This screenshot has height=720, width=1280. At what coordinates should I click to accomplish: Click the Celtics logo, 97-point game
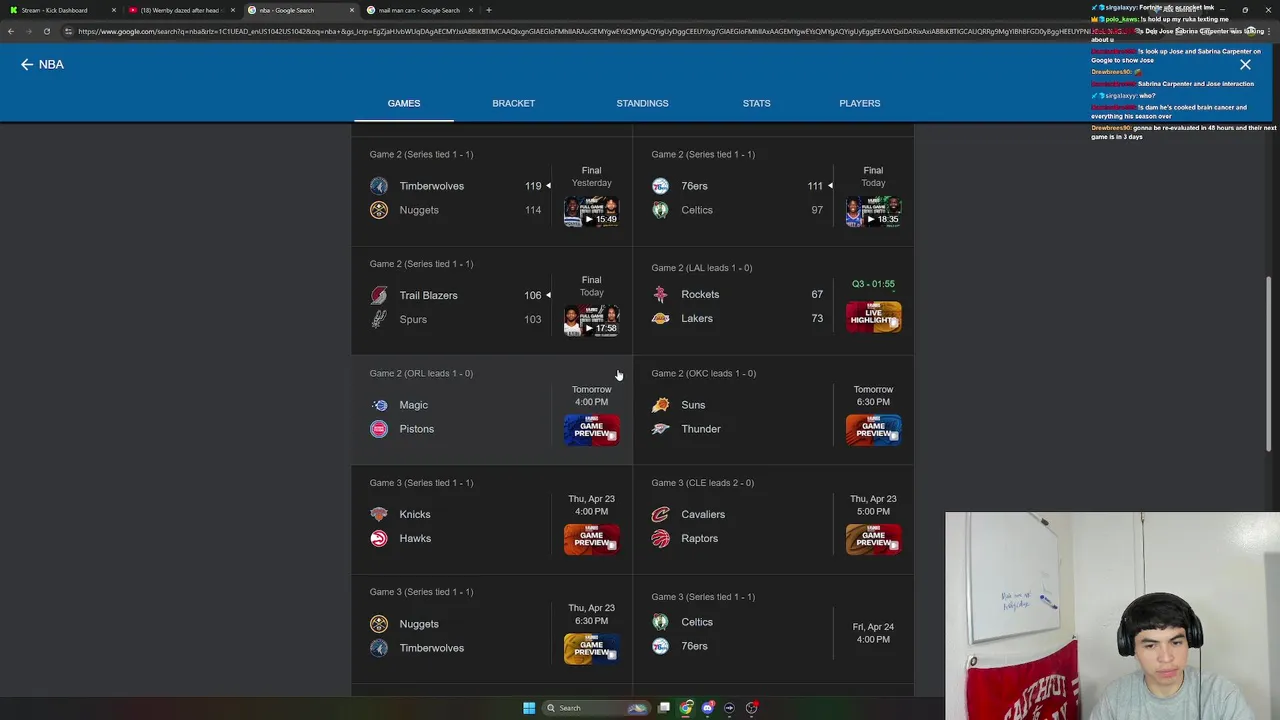[x=660, y=210]
